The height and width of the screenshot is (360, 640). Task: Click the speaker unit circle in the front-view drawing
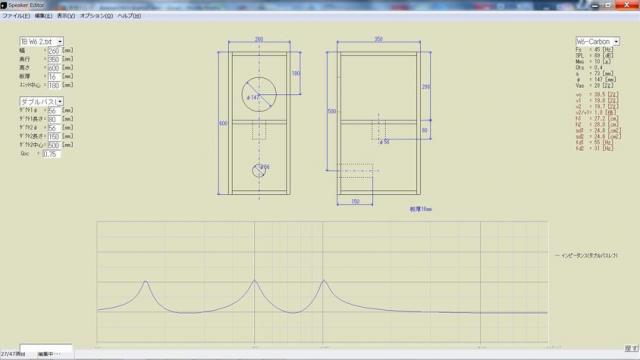tap(259, 94)
